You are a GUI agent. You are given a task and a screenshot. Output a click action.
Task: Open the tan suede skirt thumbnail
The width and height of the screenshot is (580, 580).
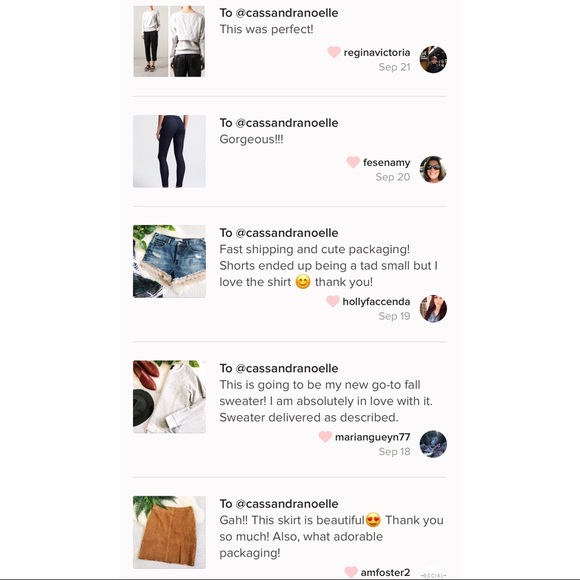tap(169, 532)
